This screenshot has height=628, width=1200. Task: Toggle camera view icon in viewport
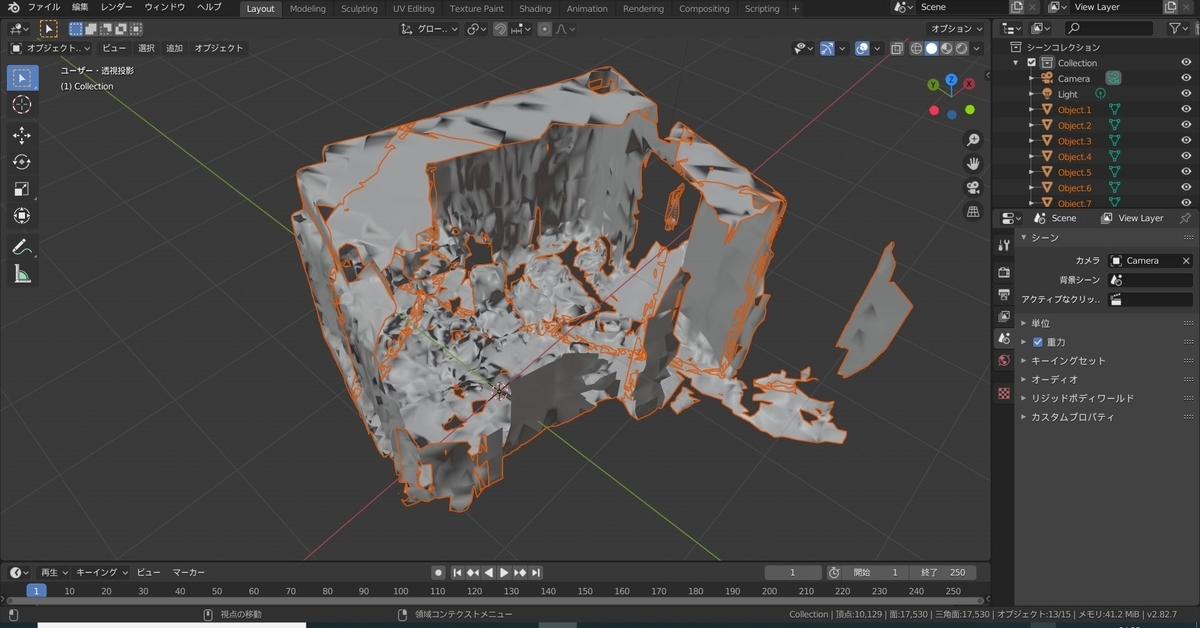(x=972, y=188)
